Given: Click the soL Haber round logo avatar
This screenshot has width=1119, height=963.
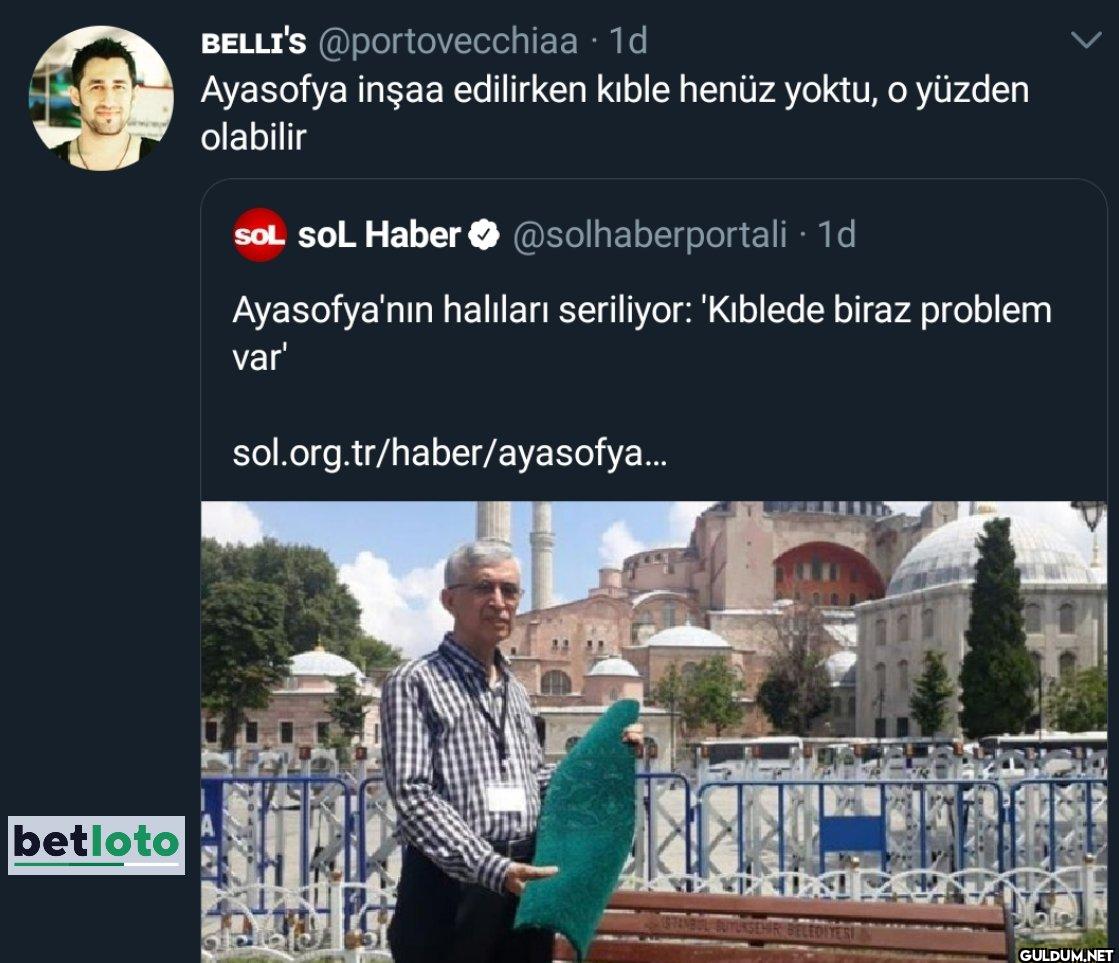Looking at the screenshot, I should 259,235.
